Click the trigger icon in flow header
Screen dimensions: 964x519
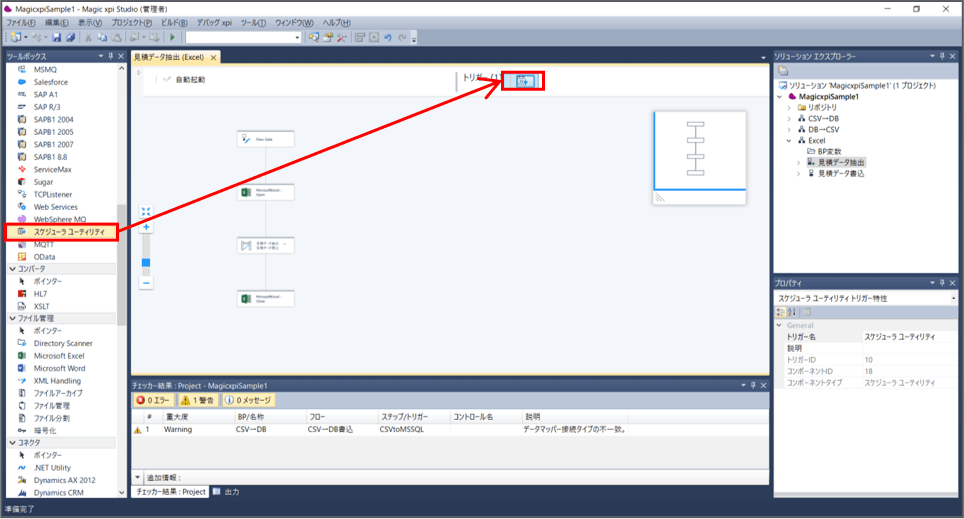tap(523, 80)
